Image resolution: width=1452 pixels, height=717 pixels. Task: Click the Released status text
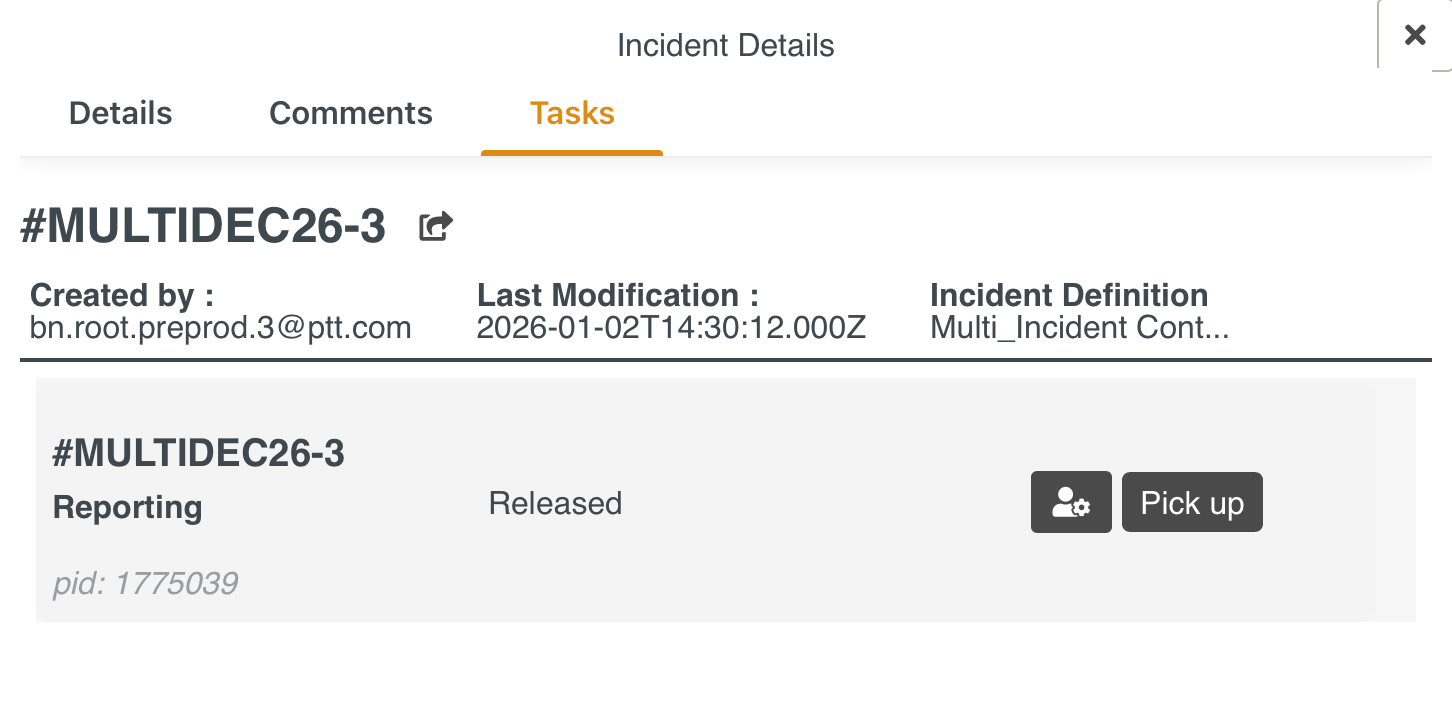[555, 503]
